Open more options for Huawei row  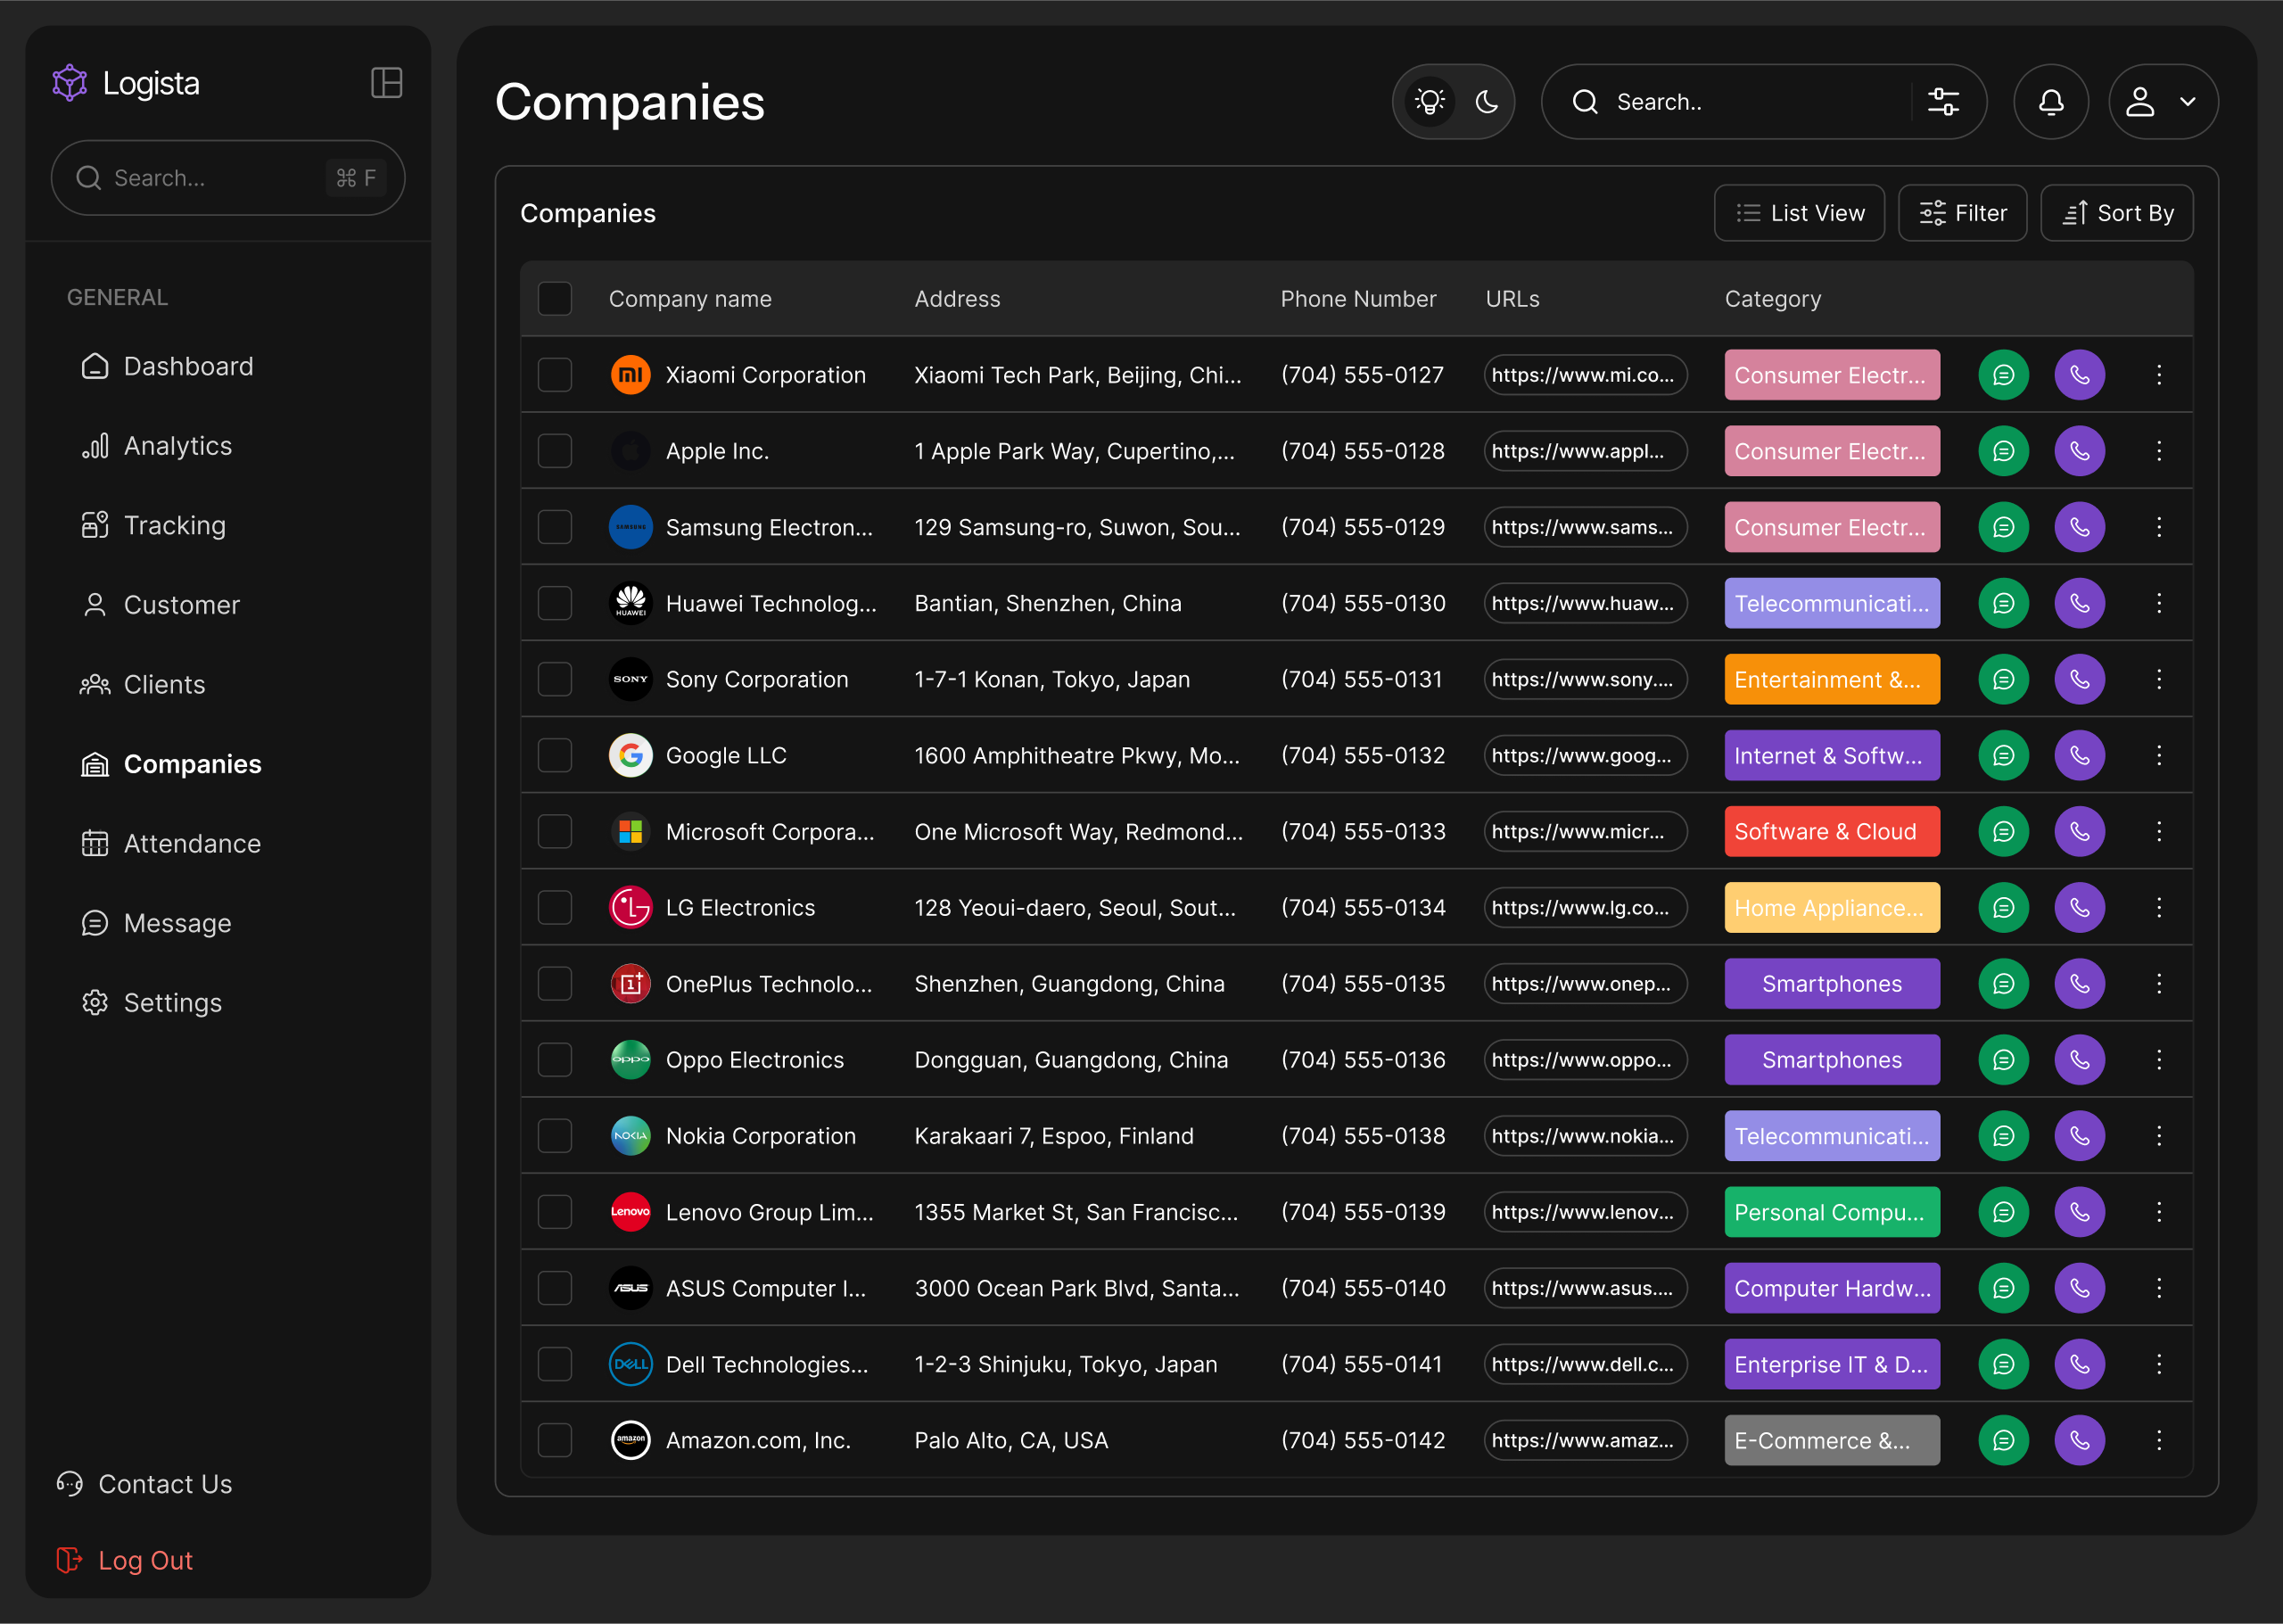point(2158,603)
